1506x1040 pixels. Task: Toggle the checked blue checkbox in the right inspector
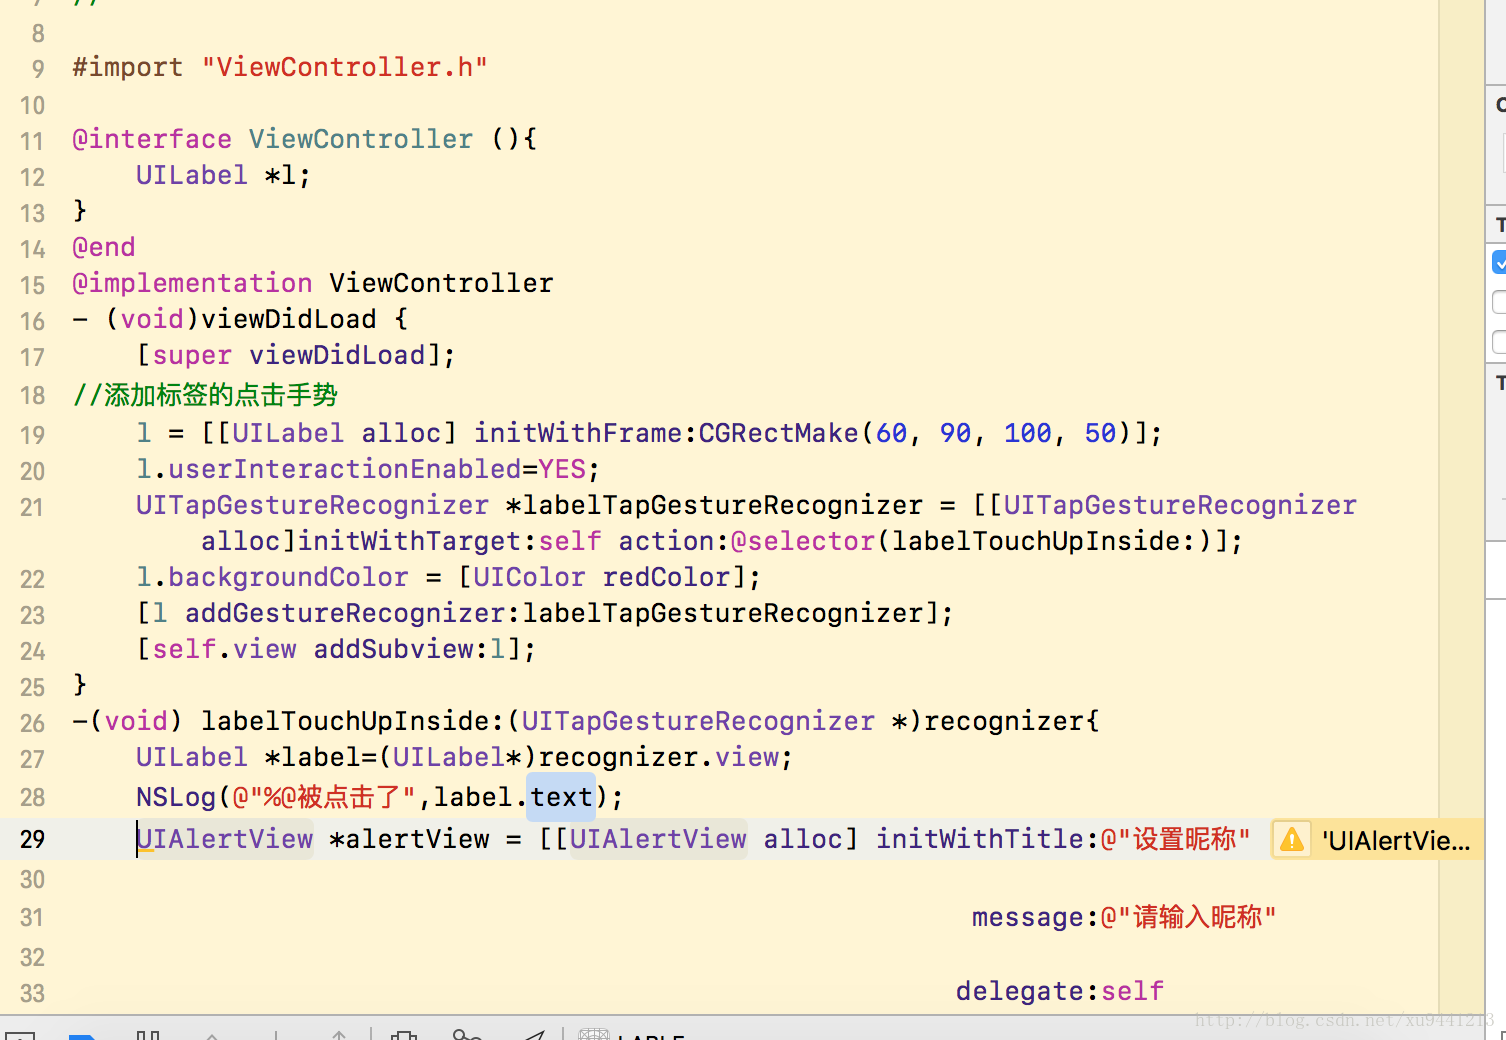pos(1499,262)
